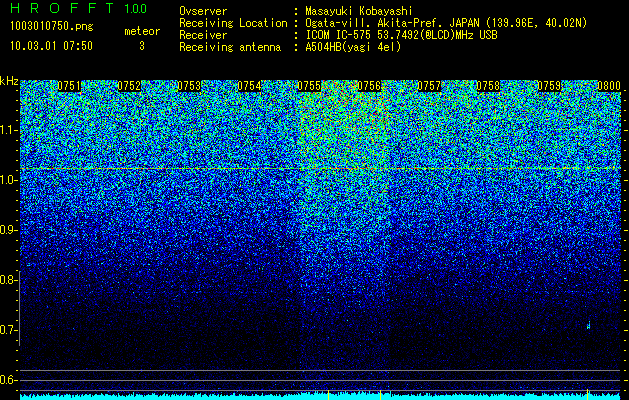Click the 0756 time marker
The width and height of the screenshot is (629, 400).
coord(369,86)
